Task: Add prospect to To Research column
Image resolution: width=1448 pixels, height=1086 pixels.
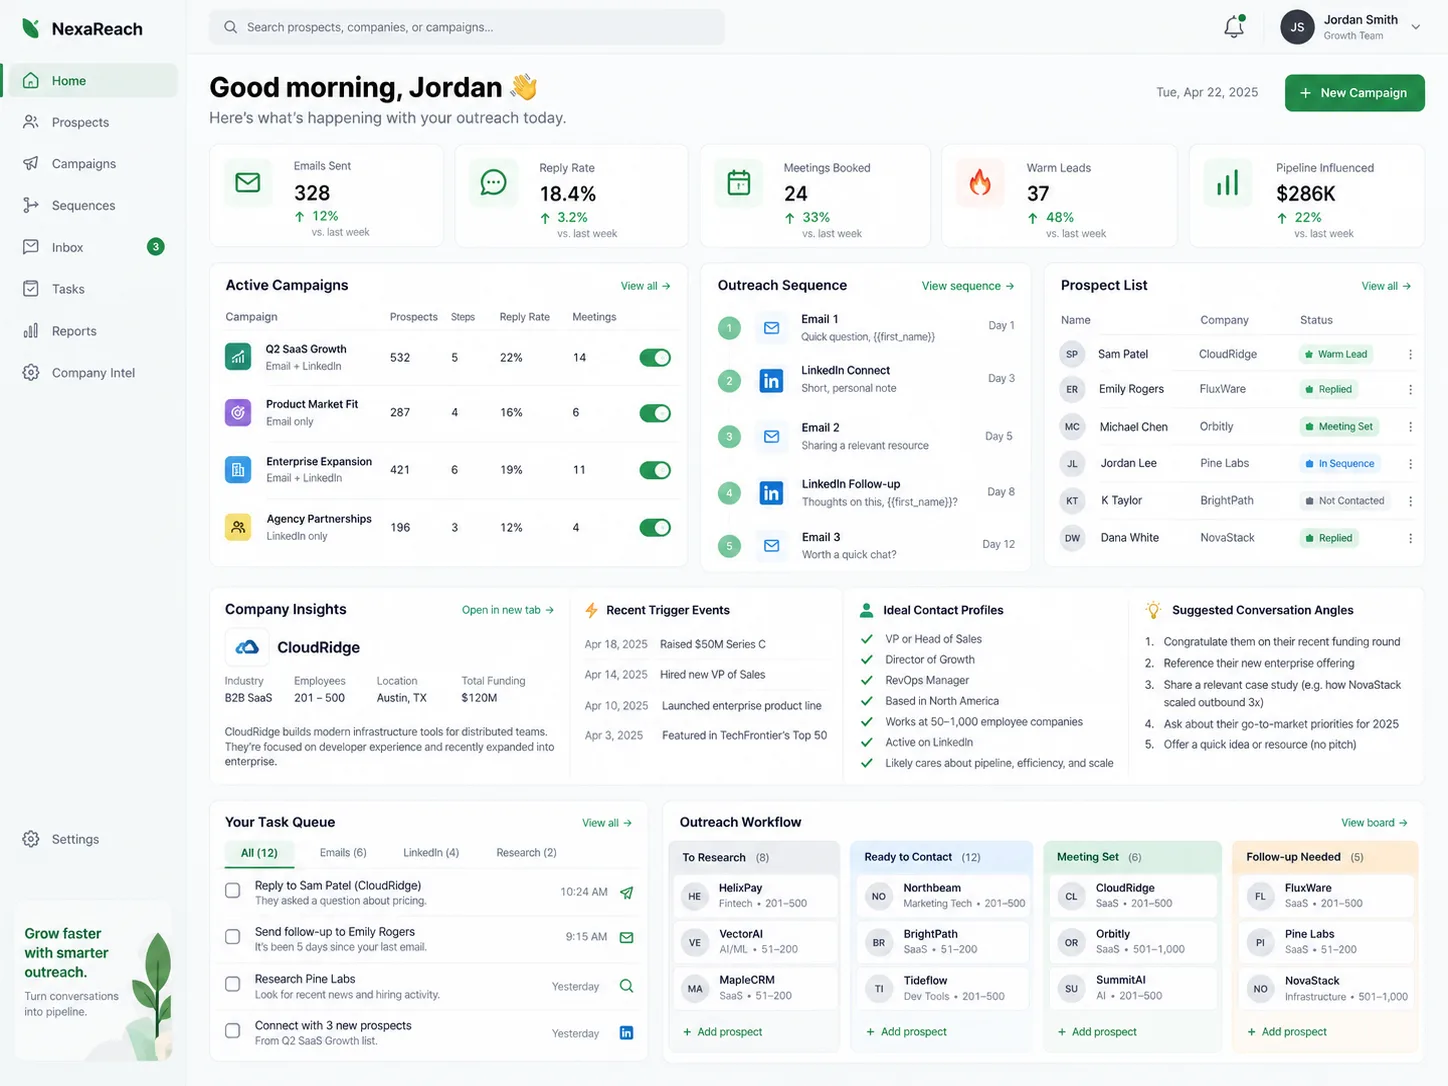Action: [x=722, y=1032]
